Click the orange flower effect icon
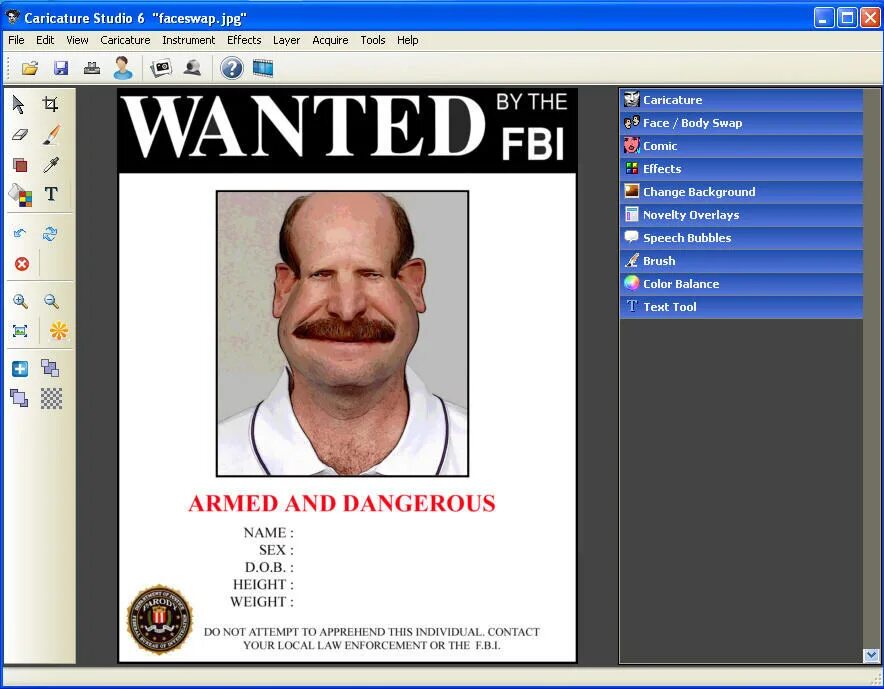The image size is (884, 689). pos(59,331)
